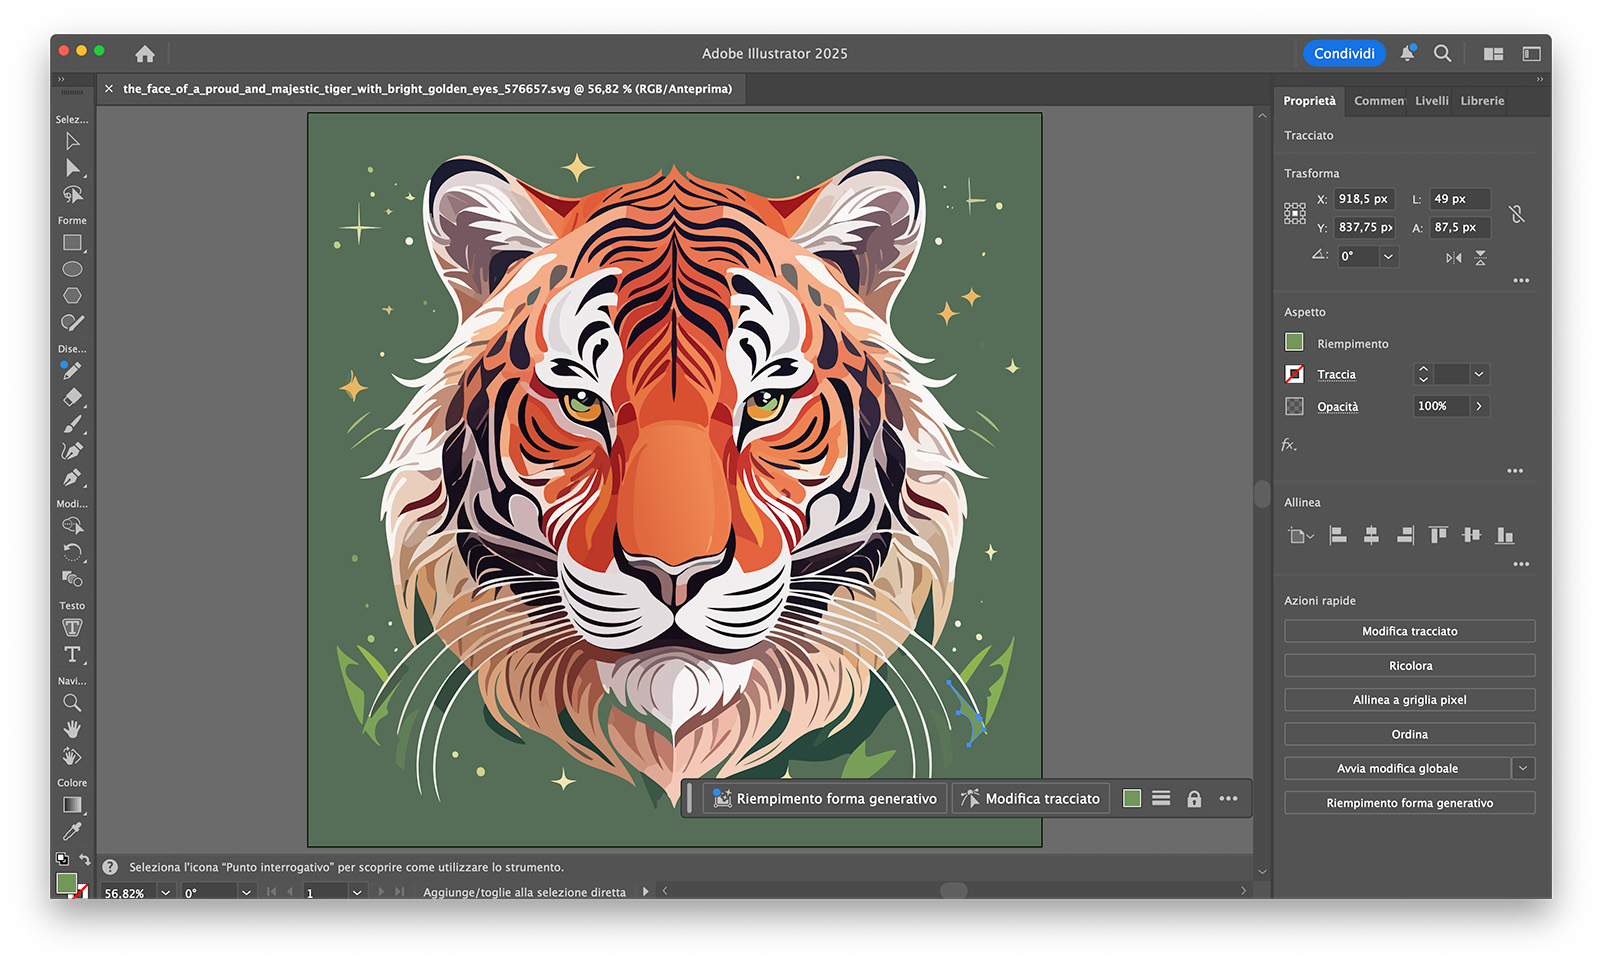1600x963 pixels.
Task: Expand the stroke weight dropdown next to Traccia
Action: coord(1478,374)
